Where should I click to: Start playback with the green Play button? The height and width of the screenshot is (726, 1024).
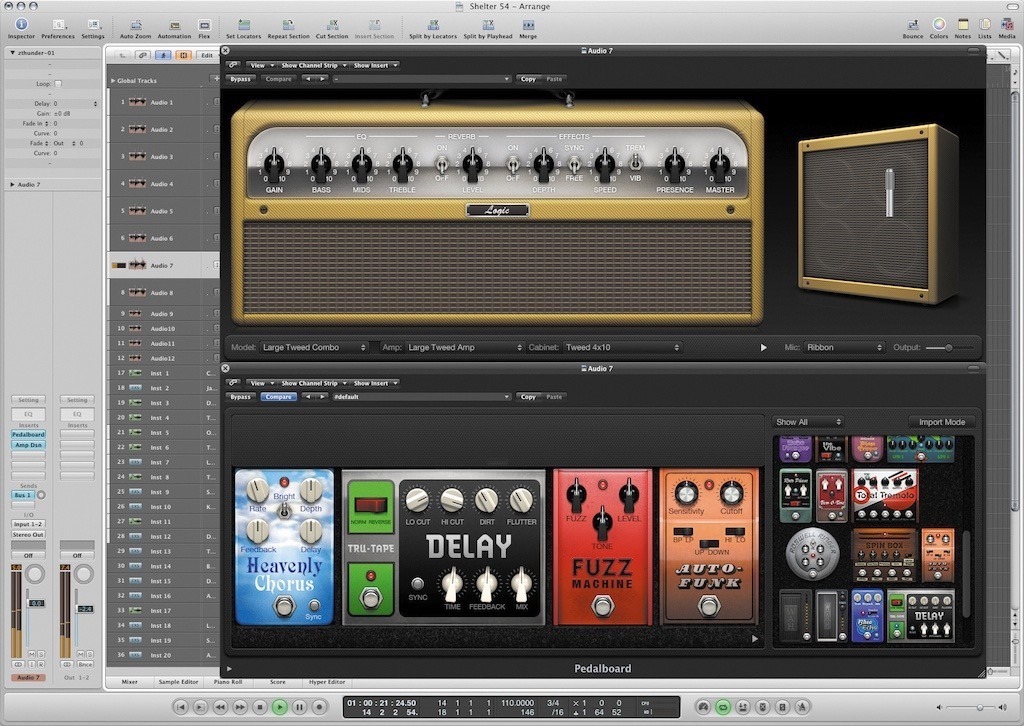(x=280, y=706)
